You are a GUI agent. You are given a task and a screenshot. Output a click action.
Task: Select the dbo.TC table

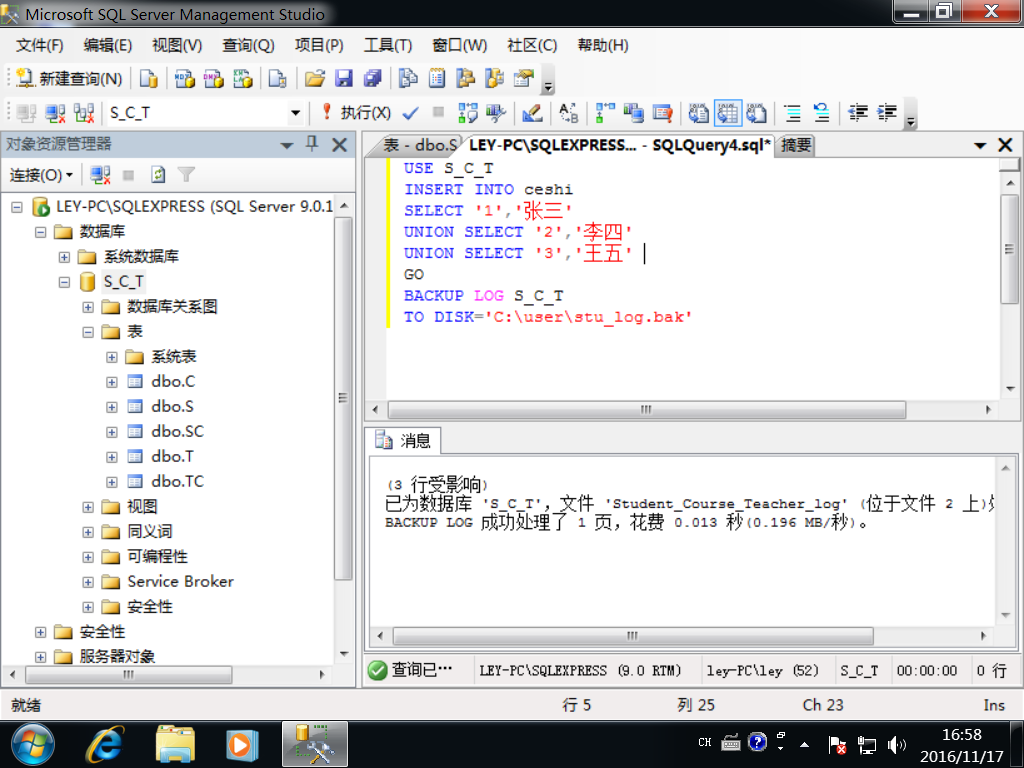pyautogui.click(x=177, y=482)
